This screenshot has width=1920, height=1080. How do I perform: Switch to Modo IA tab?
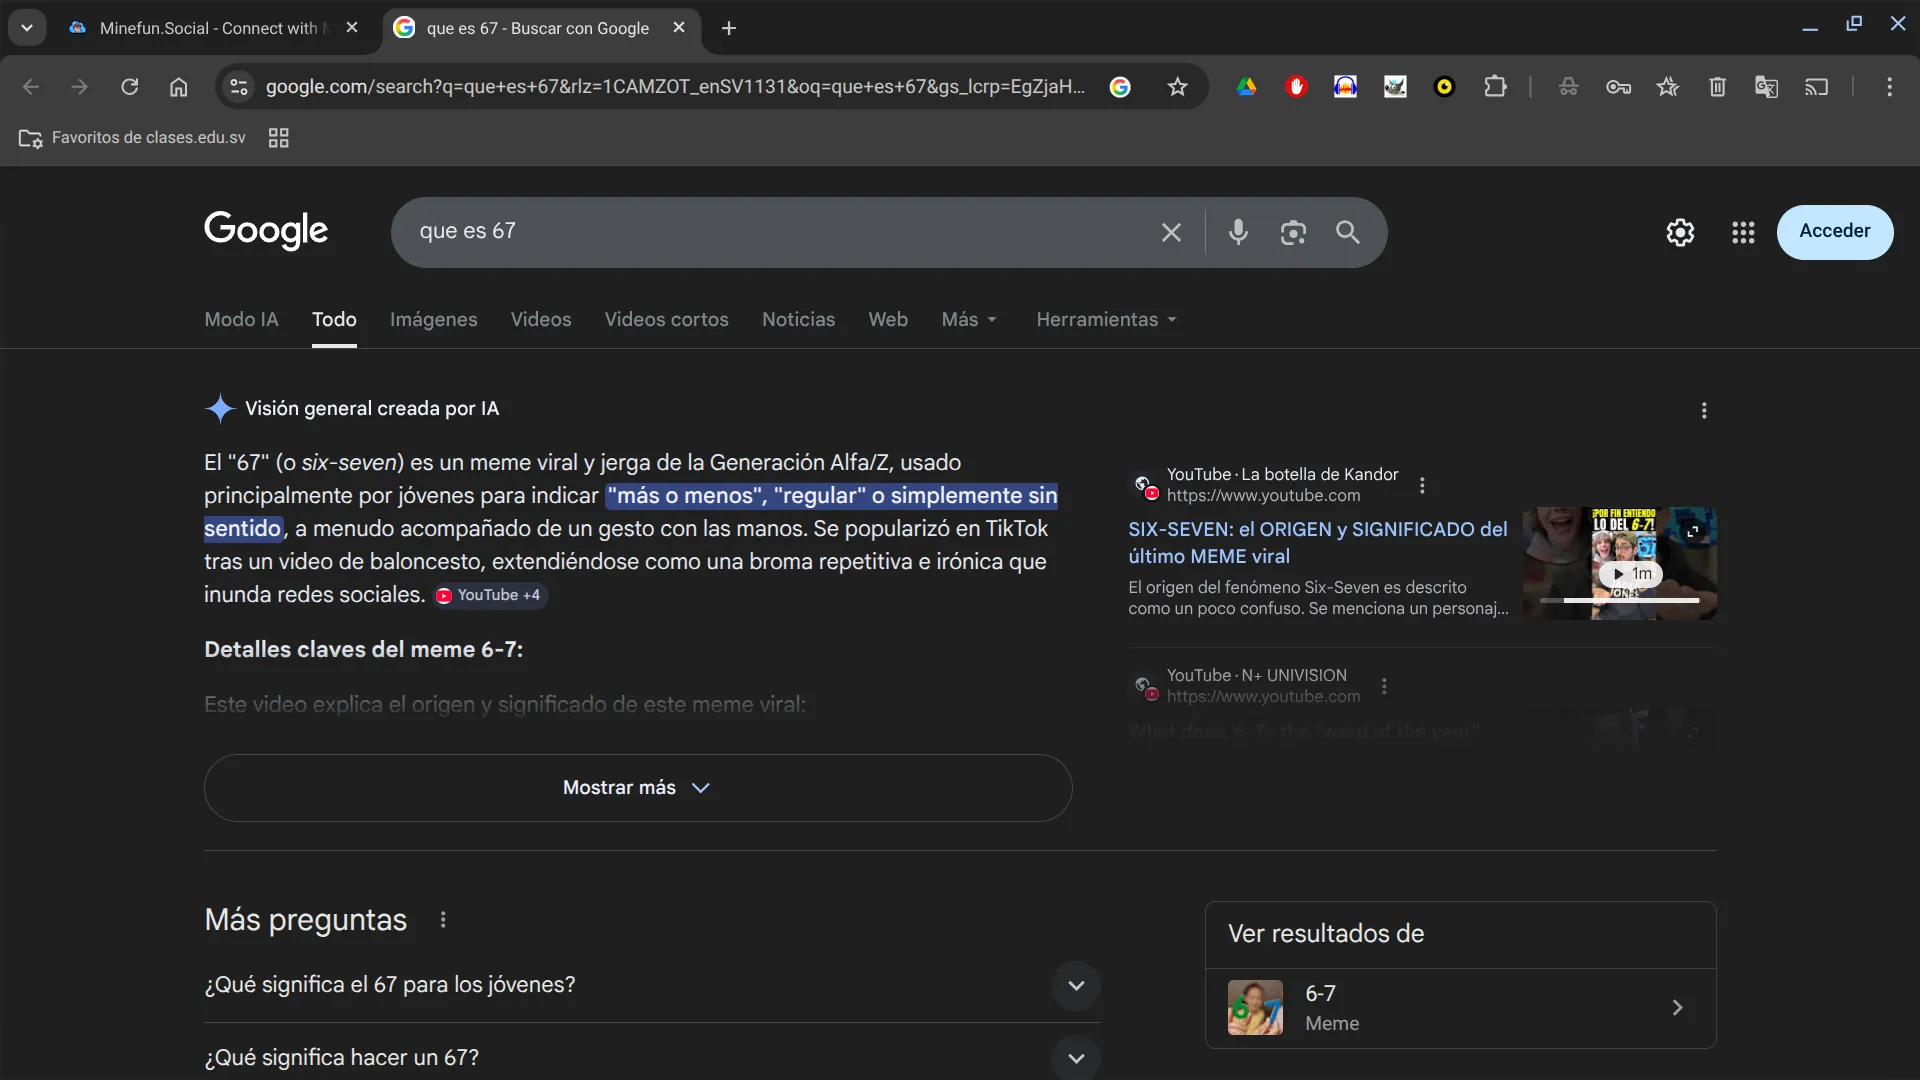click(241, 319)
